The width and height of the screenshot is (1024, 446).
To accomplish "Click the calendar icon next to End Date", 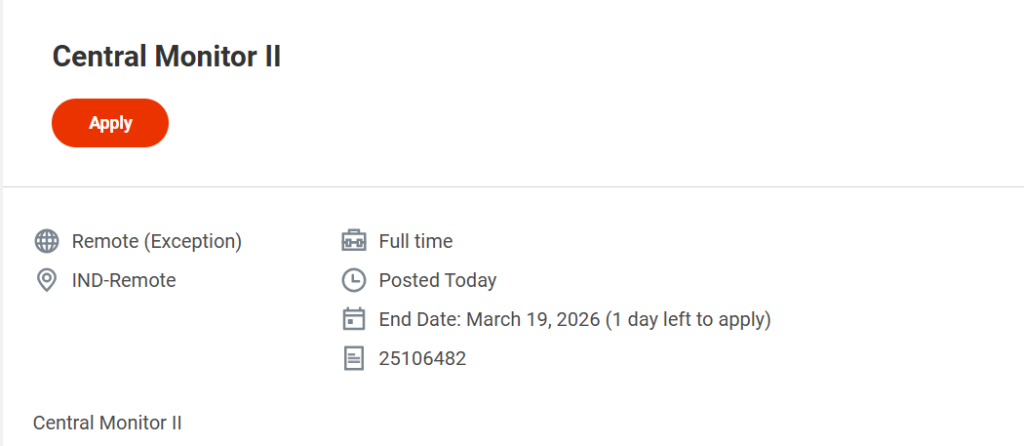I will pos(353,320).
